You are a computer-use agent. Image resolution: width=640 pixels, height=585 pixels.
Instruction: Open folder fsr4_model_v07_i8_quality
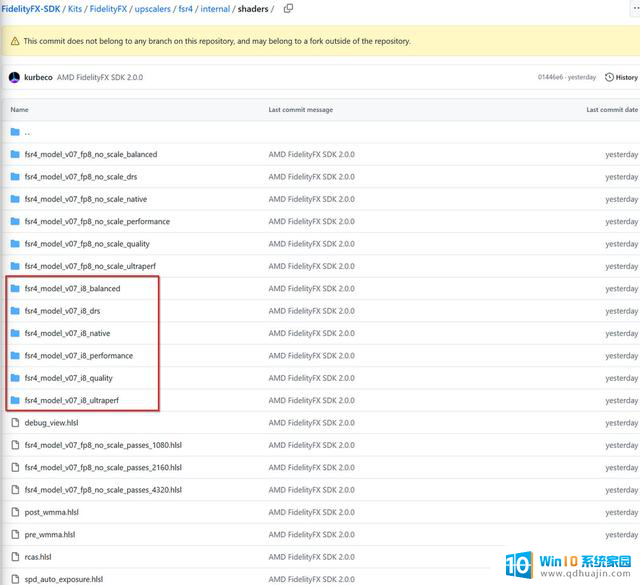[69, 378]
